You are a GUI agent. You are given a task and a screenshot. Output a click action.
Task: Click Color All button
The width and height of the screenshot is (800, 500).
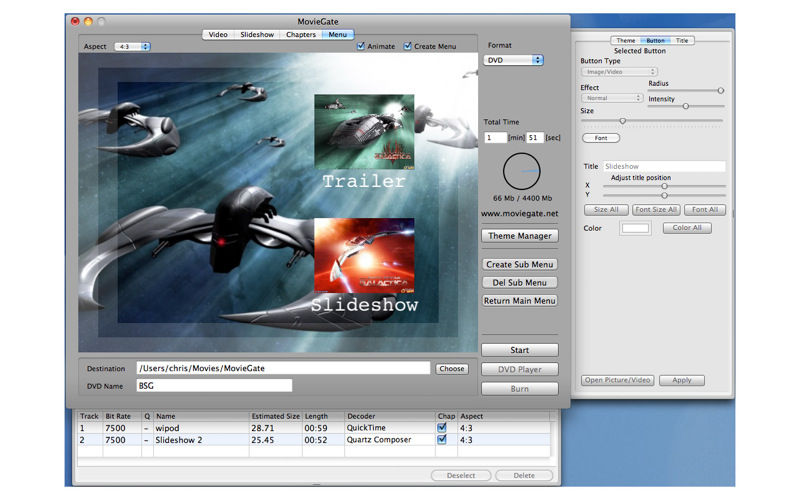687,228
